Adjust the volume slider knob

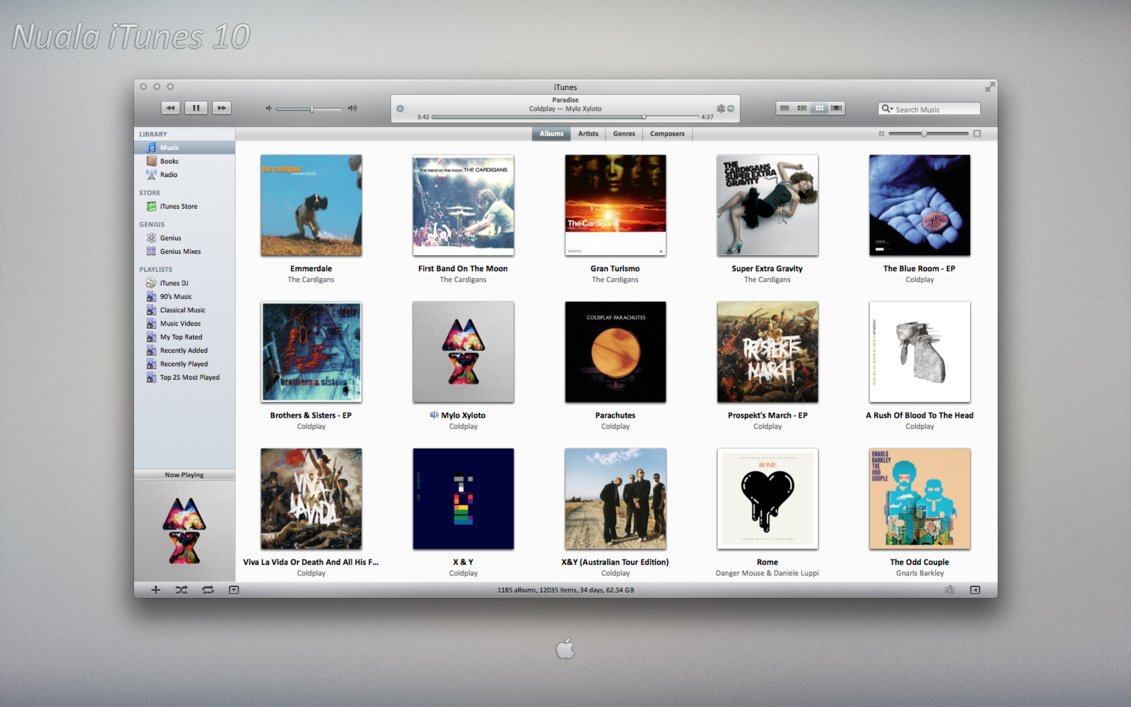312,109
